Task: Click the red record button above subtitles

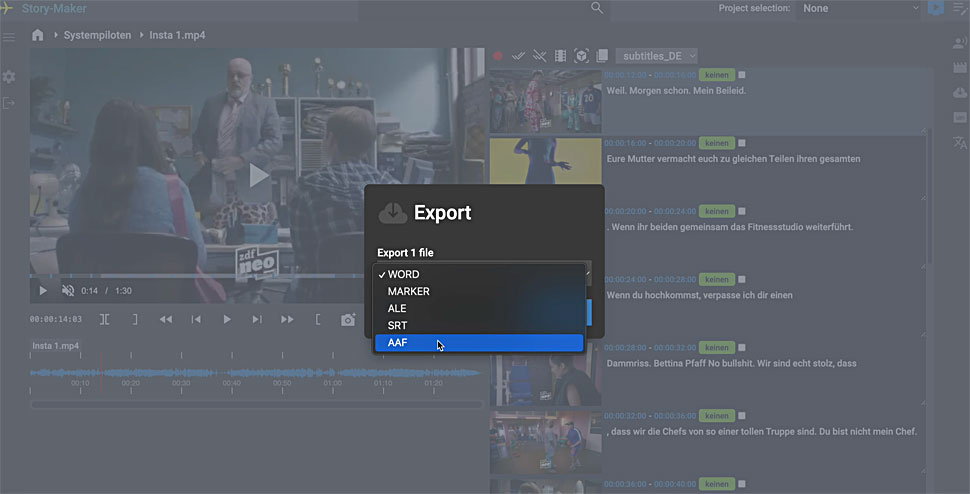Action: 498,56
